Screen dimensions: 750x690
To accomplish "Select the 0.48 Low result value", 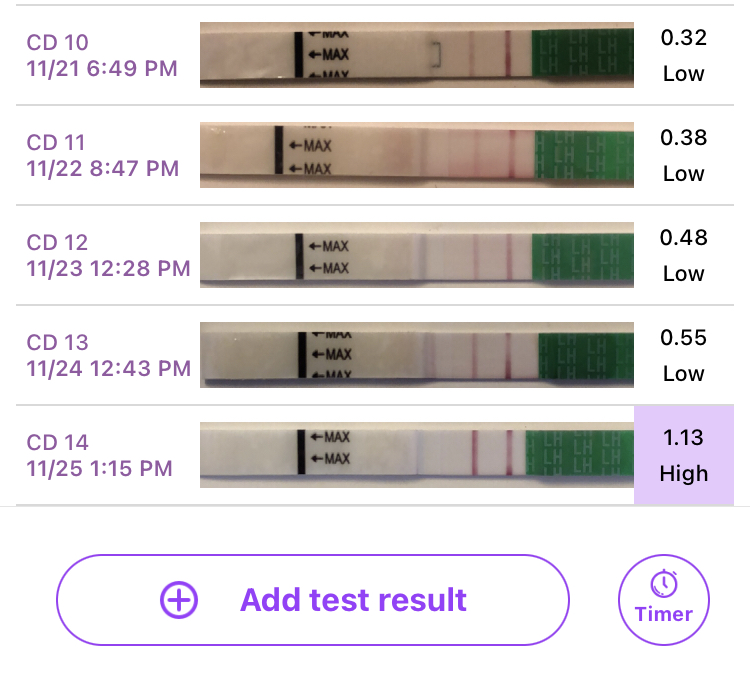I will [684, 255].
